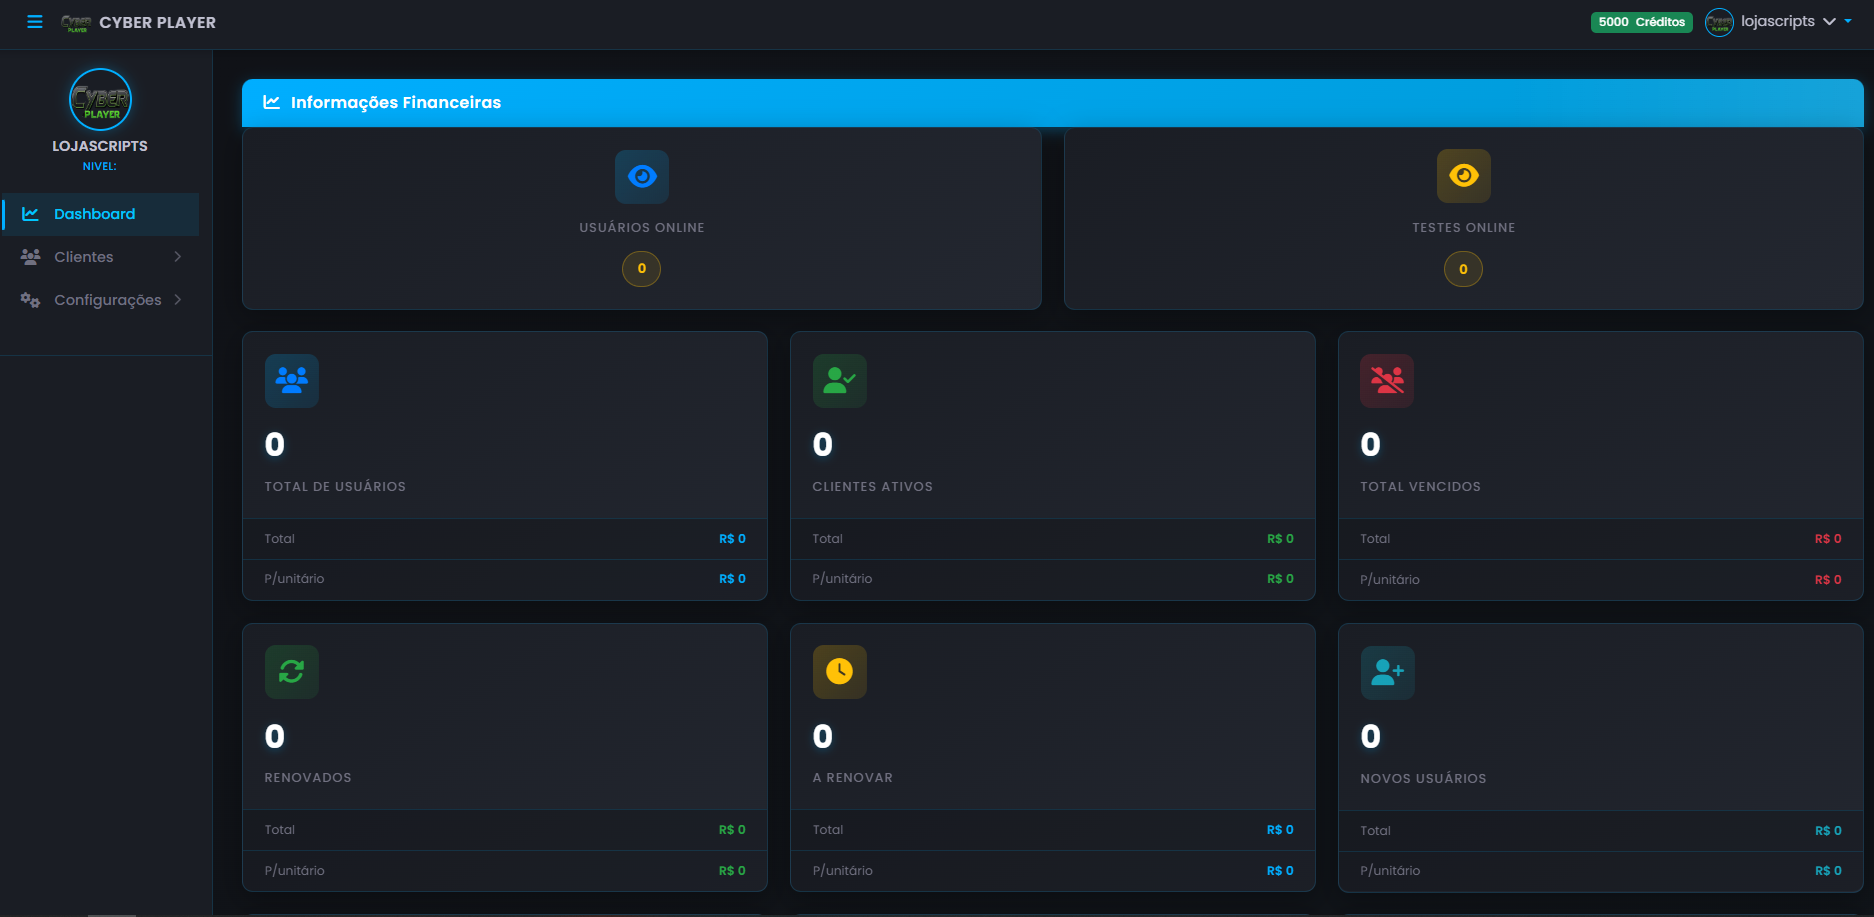1874x917 pixels.
Task: Click the Testes Online zero counter badge
Action: (1463, 268)
